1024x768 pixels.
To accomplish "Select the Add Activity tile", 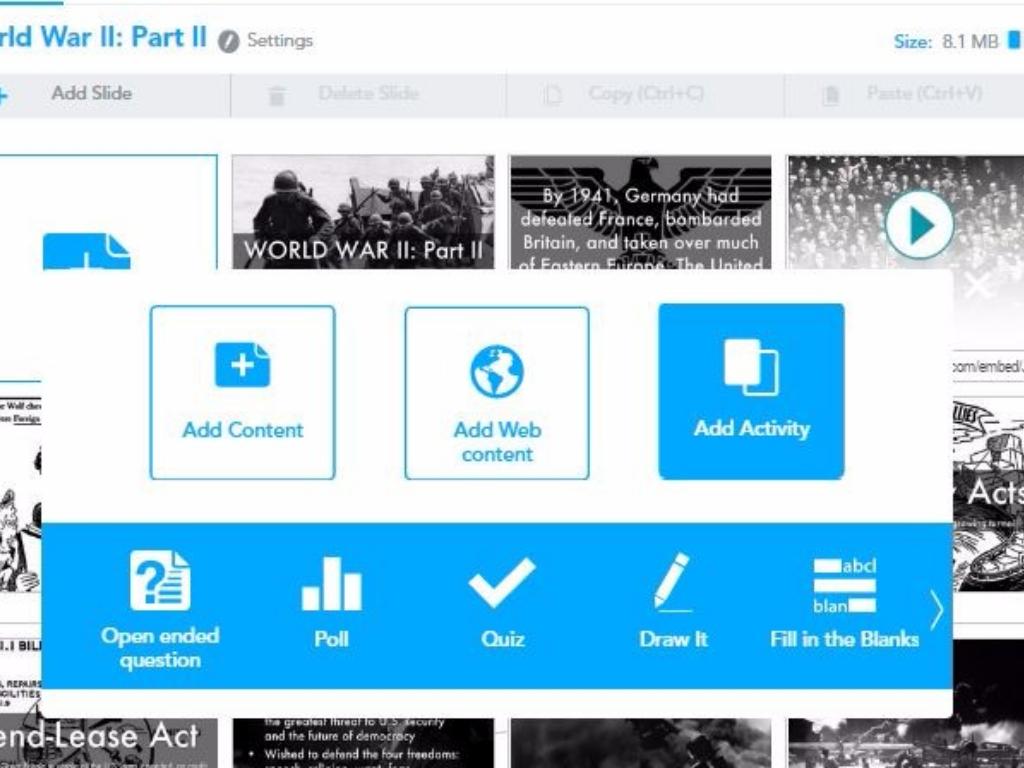I will click(751, 392).
